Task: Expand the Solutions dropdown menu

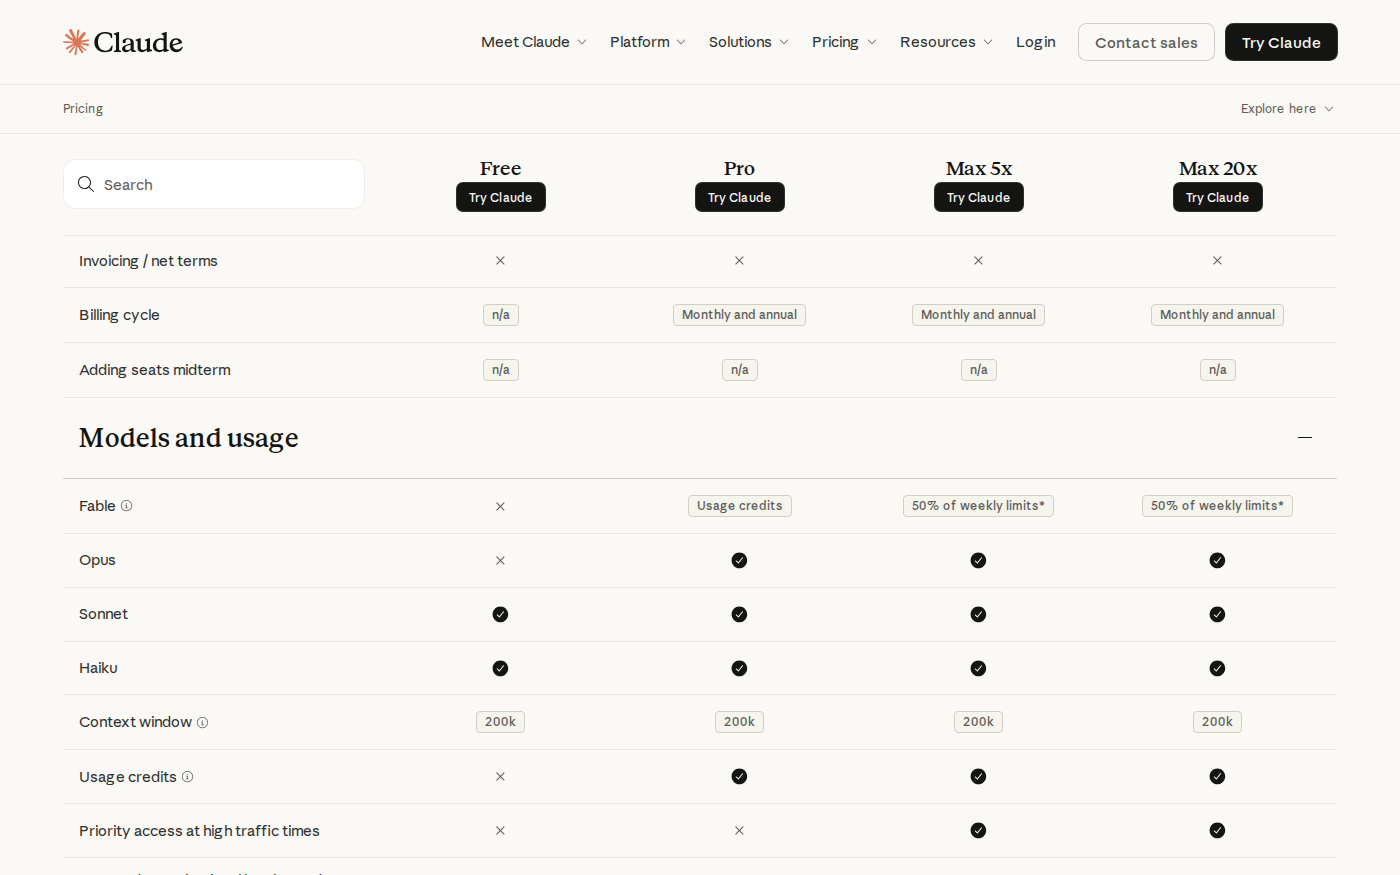Action: 749,42
